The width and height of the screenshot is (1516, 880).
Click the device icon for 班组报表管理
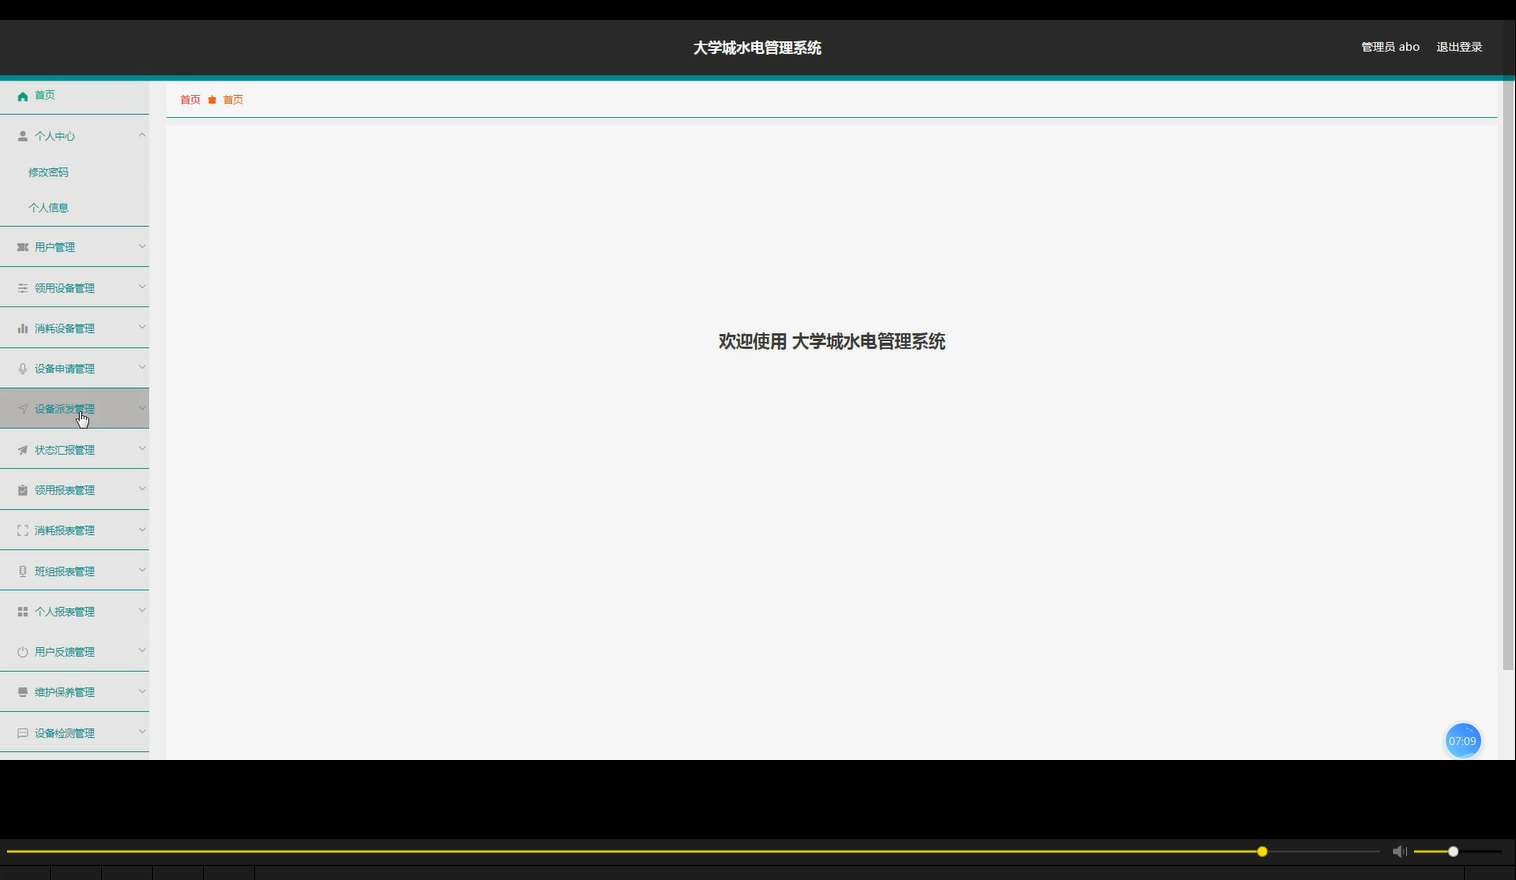23,571
